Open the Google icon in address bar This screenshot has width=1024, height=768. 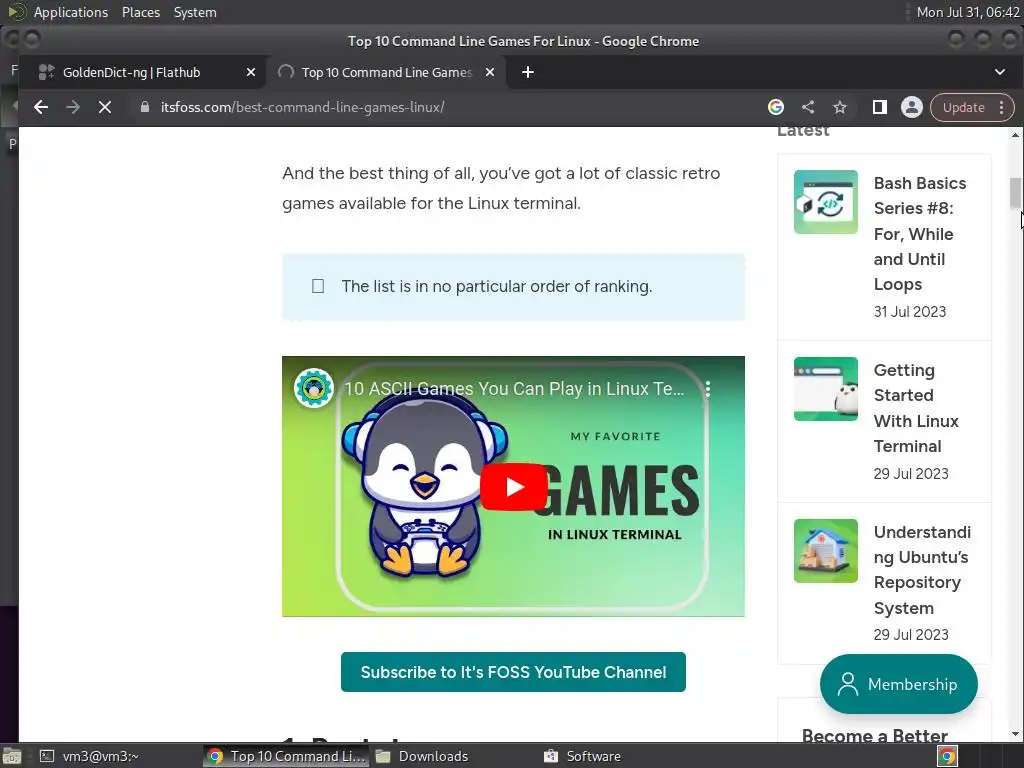click(x=776, y=107)
